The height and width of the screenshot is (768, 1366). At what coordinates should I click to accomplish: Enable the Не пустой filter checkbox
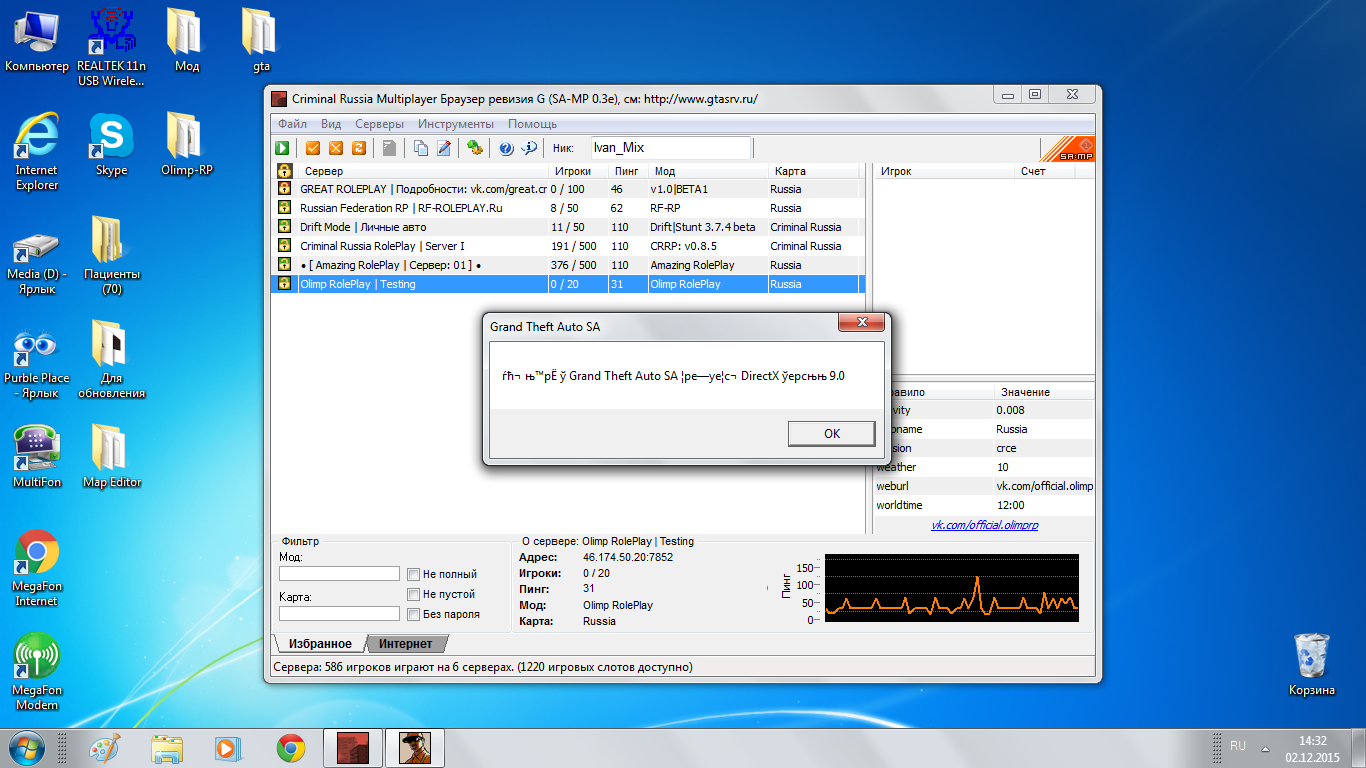(x=413, y=594)
